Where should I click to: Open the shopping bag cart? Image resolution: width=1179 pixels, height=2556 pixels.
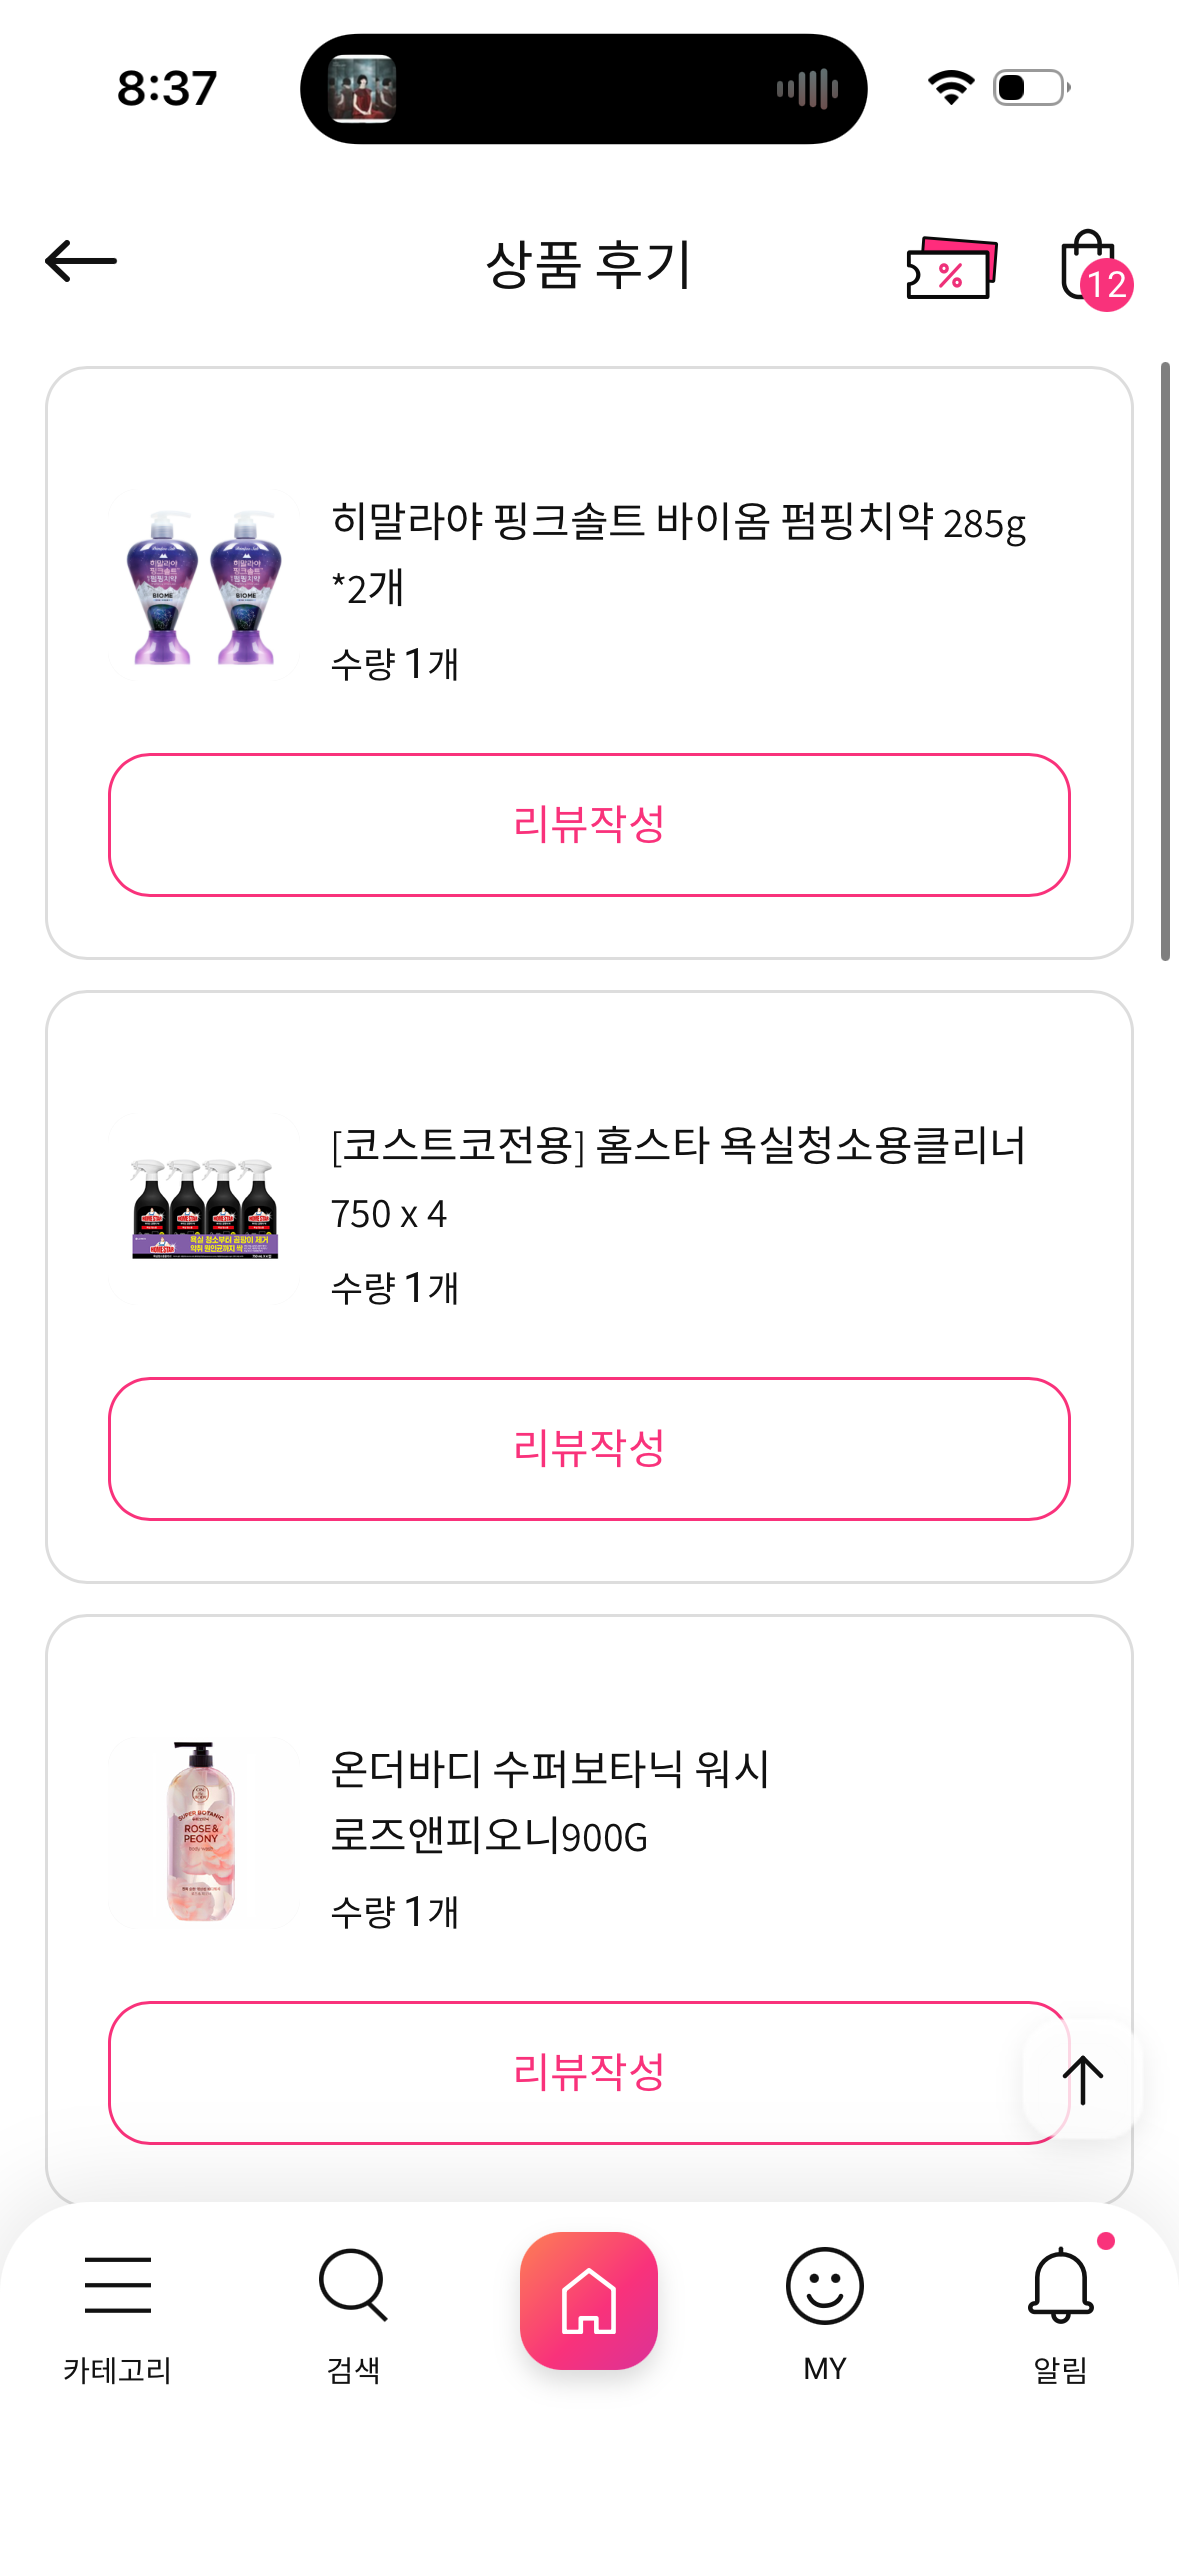click(x=1091, y=267)
